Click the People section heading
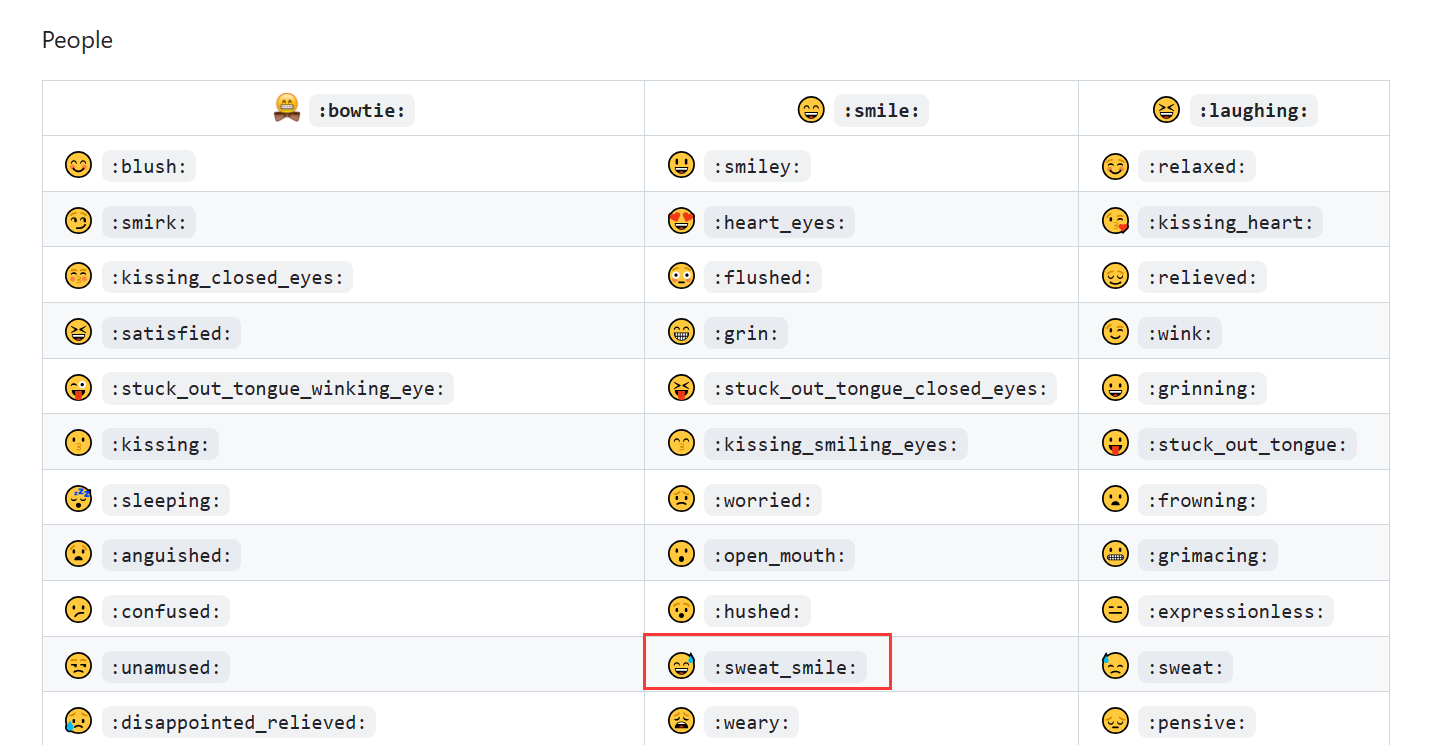This screenshot has height=745, width=1440. [x=76, y=40]
